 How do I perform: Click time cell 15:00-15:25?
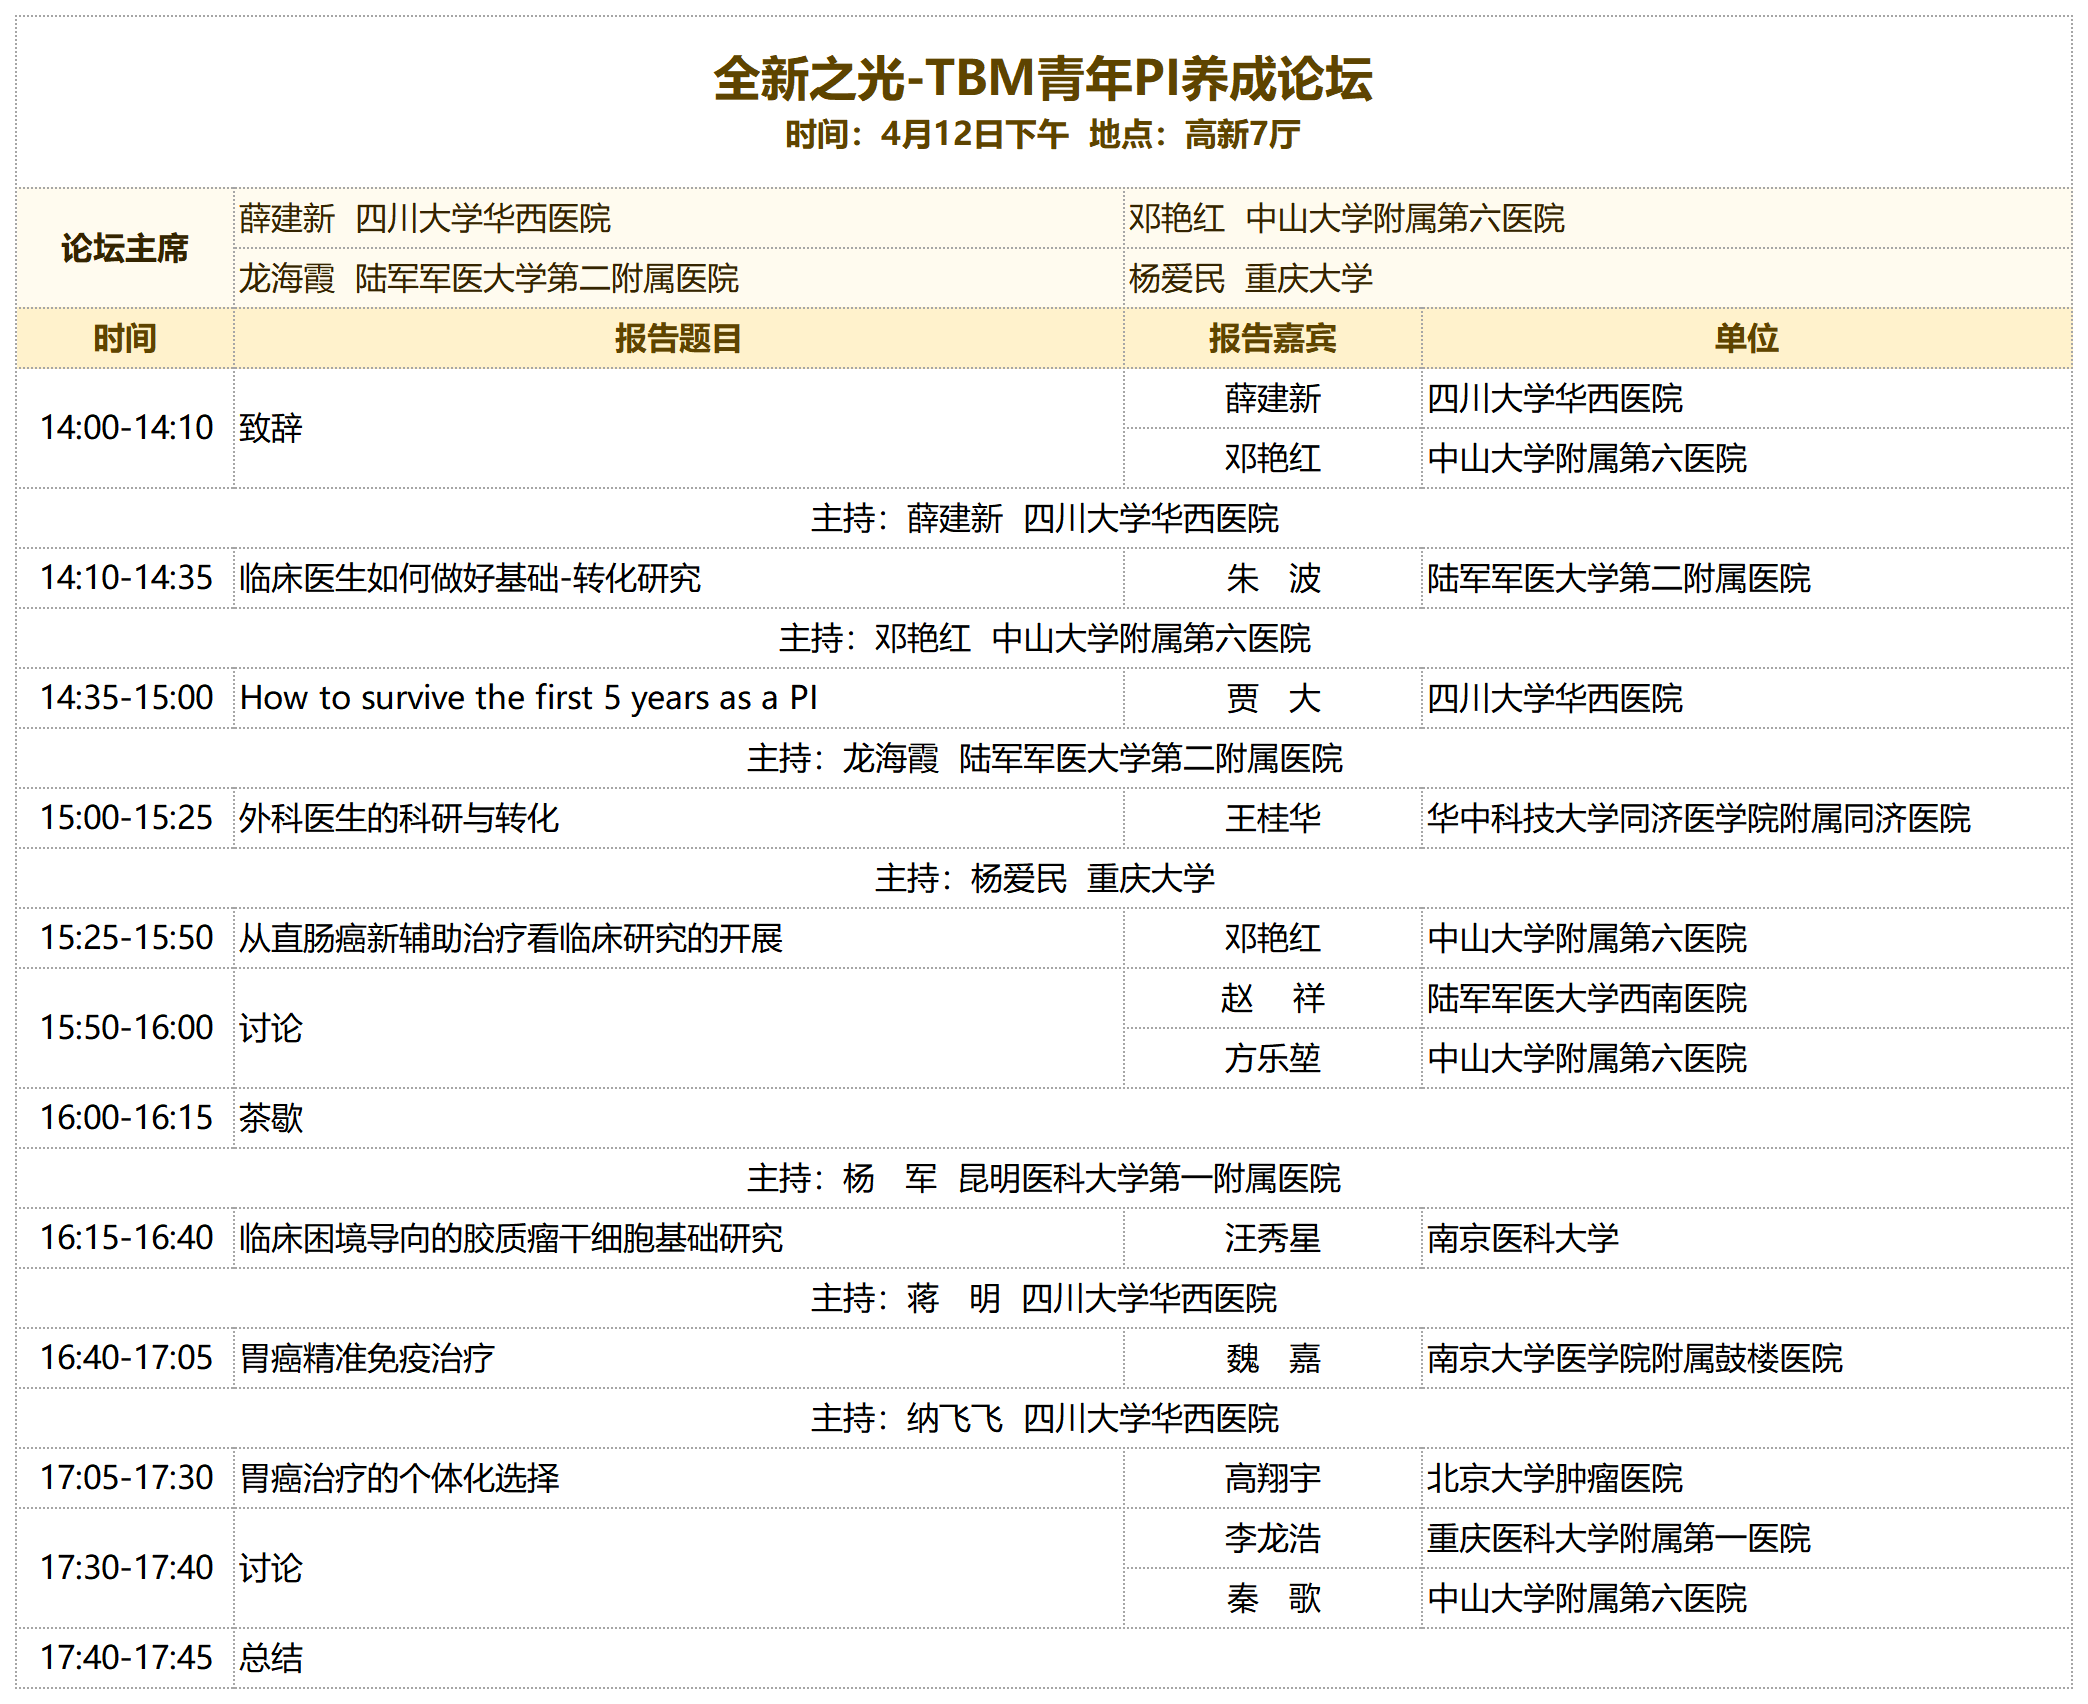(126, 818)
